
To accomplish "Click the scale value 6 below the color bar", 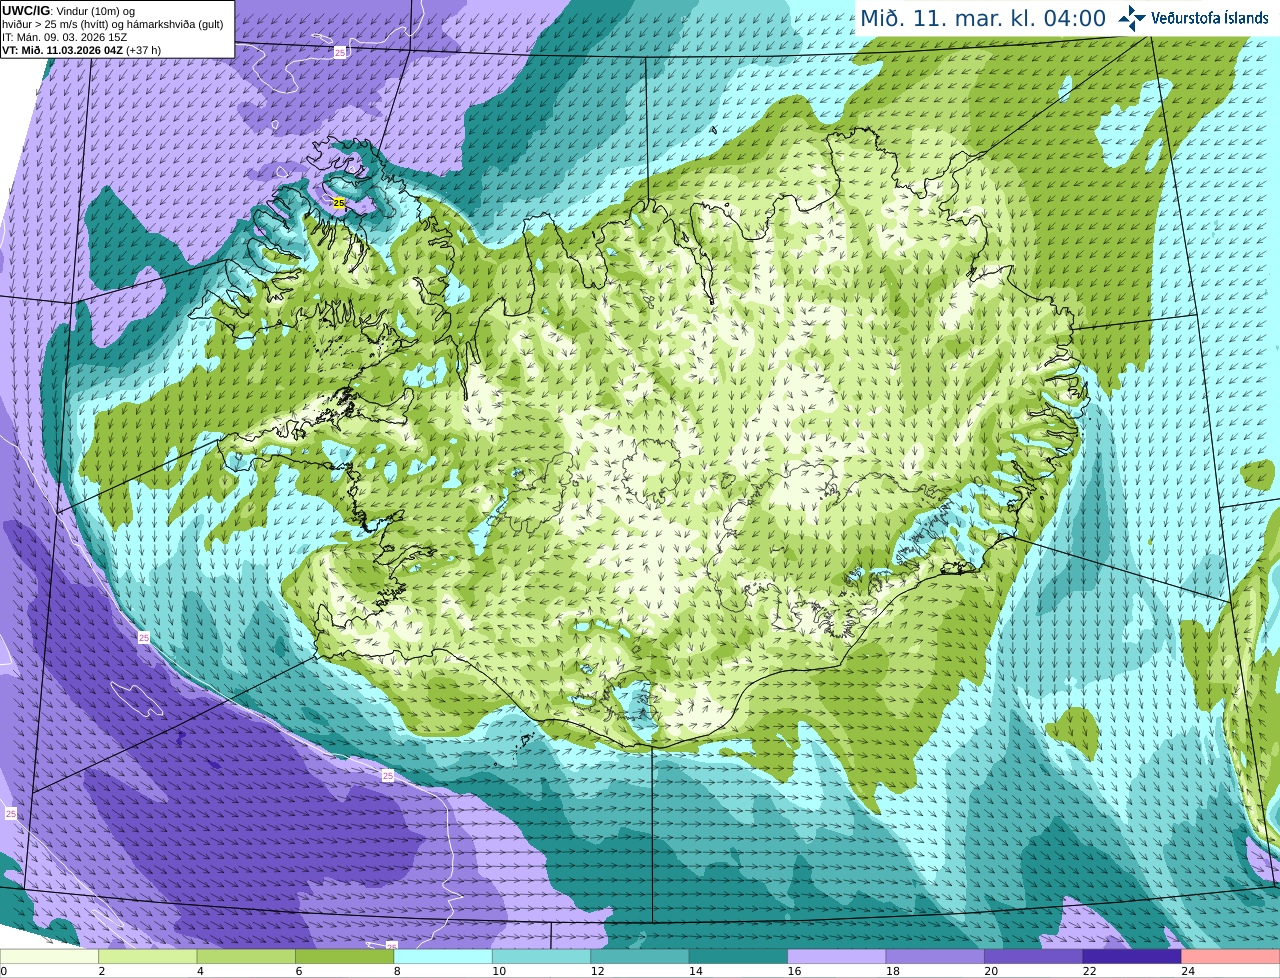I will tap(299, 971).
